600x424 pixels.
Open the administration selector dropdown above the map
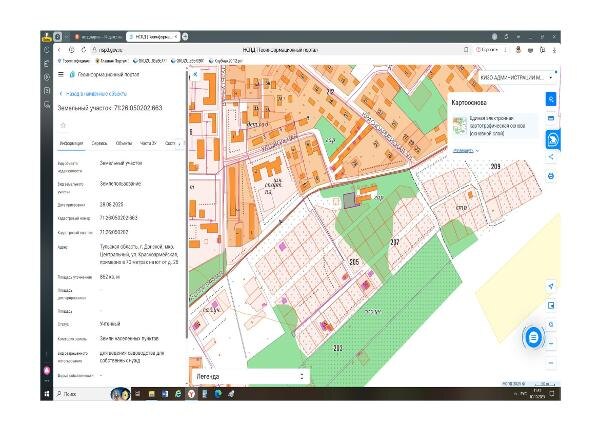point(517,77)
